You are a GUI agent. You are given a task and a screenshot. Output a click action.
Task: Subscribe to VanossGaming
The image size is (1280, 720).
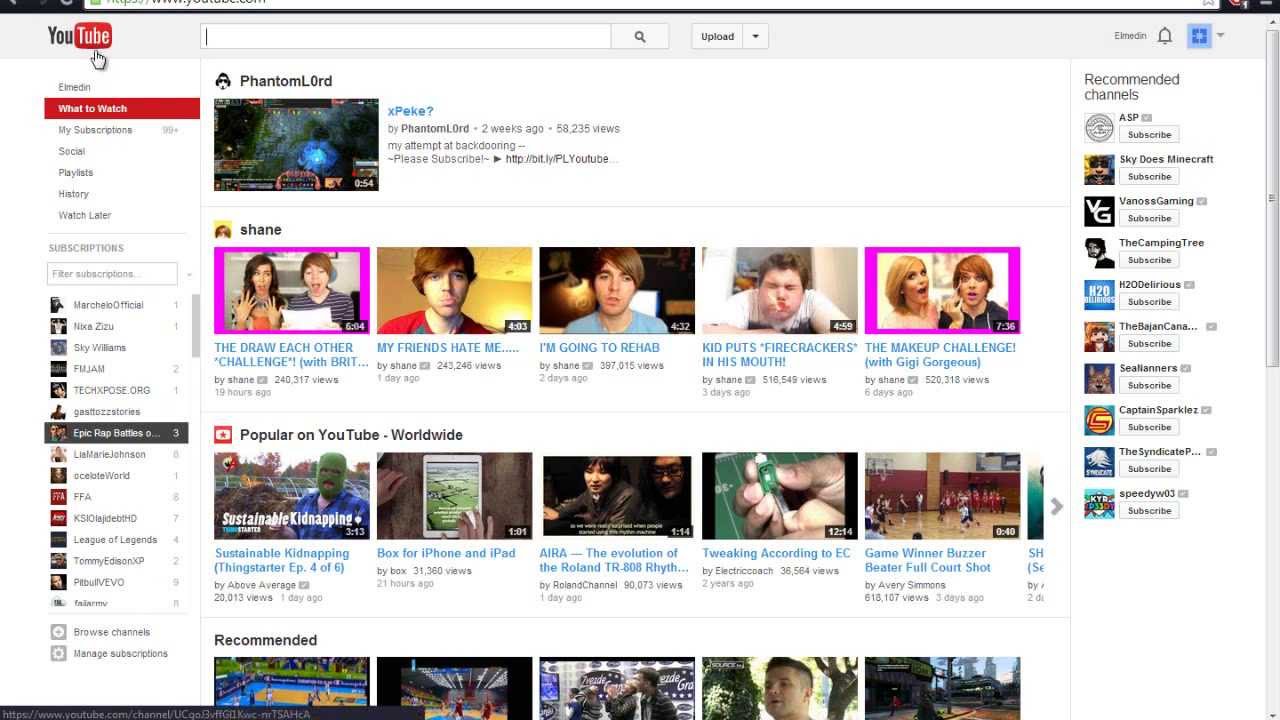(1149, 218)
